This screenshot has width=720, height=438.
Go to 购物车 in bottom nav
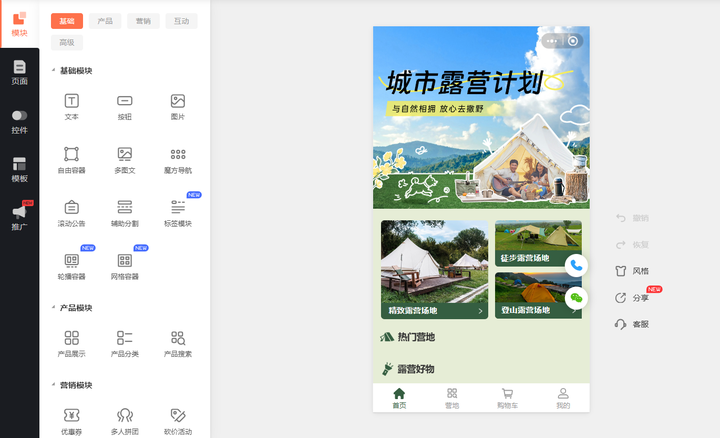click(x=507, y=398)
